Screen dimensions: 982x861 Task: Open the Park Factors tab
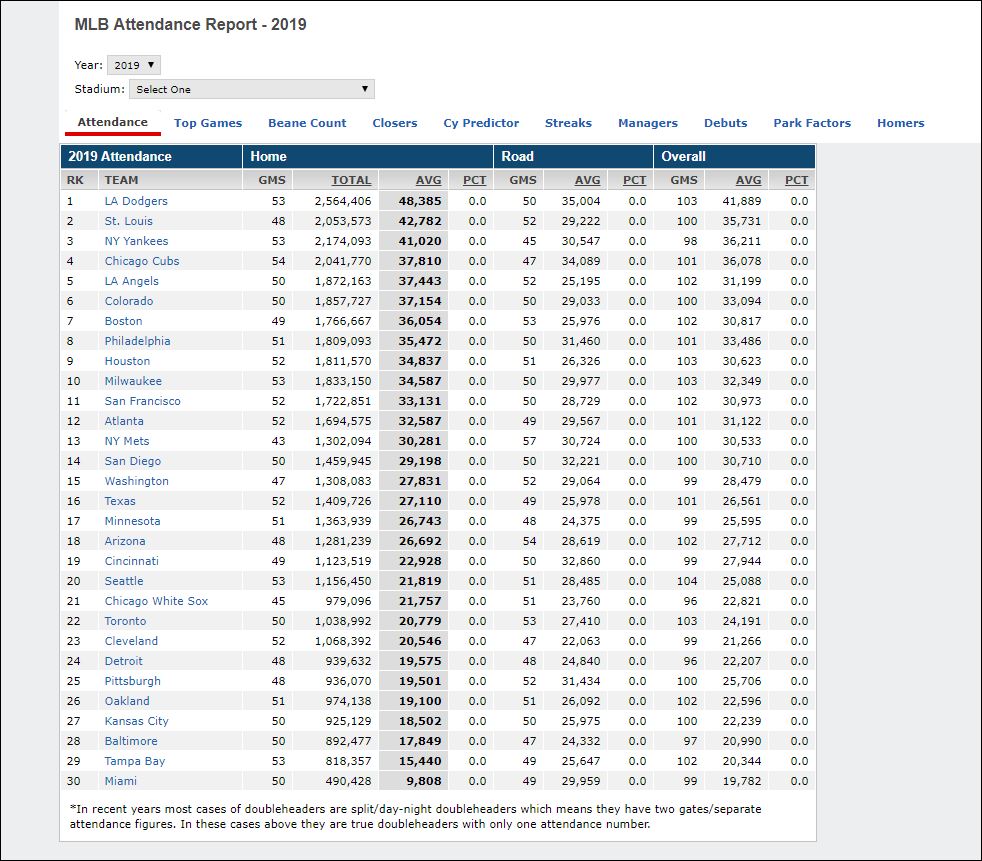812,123
